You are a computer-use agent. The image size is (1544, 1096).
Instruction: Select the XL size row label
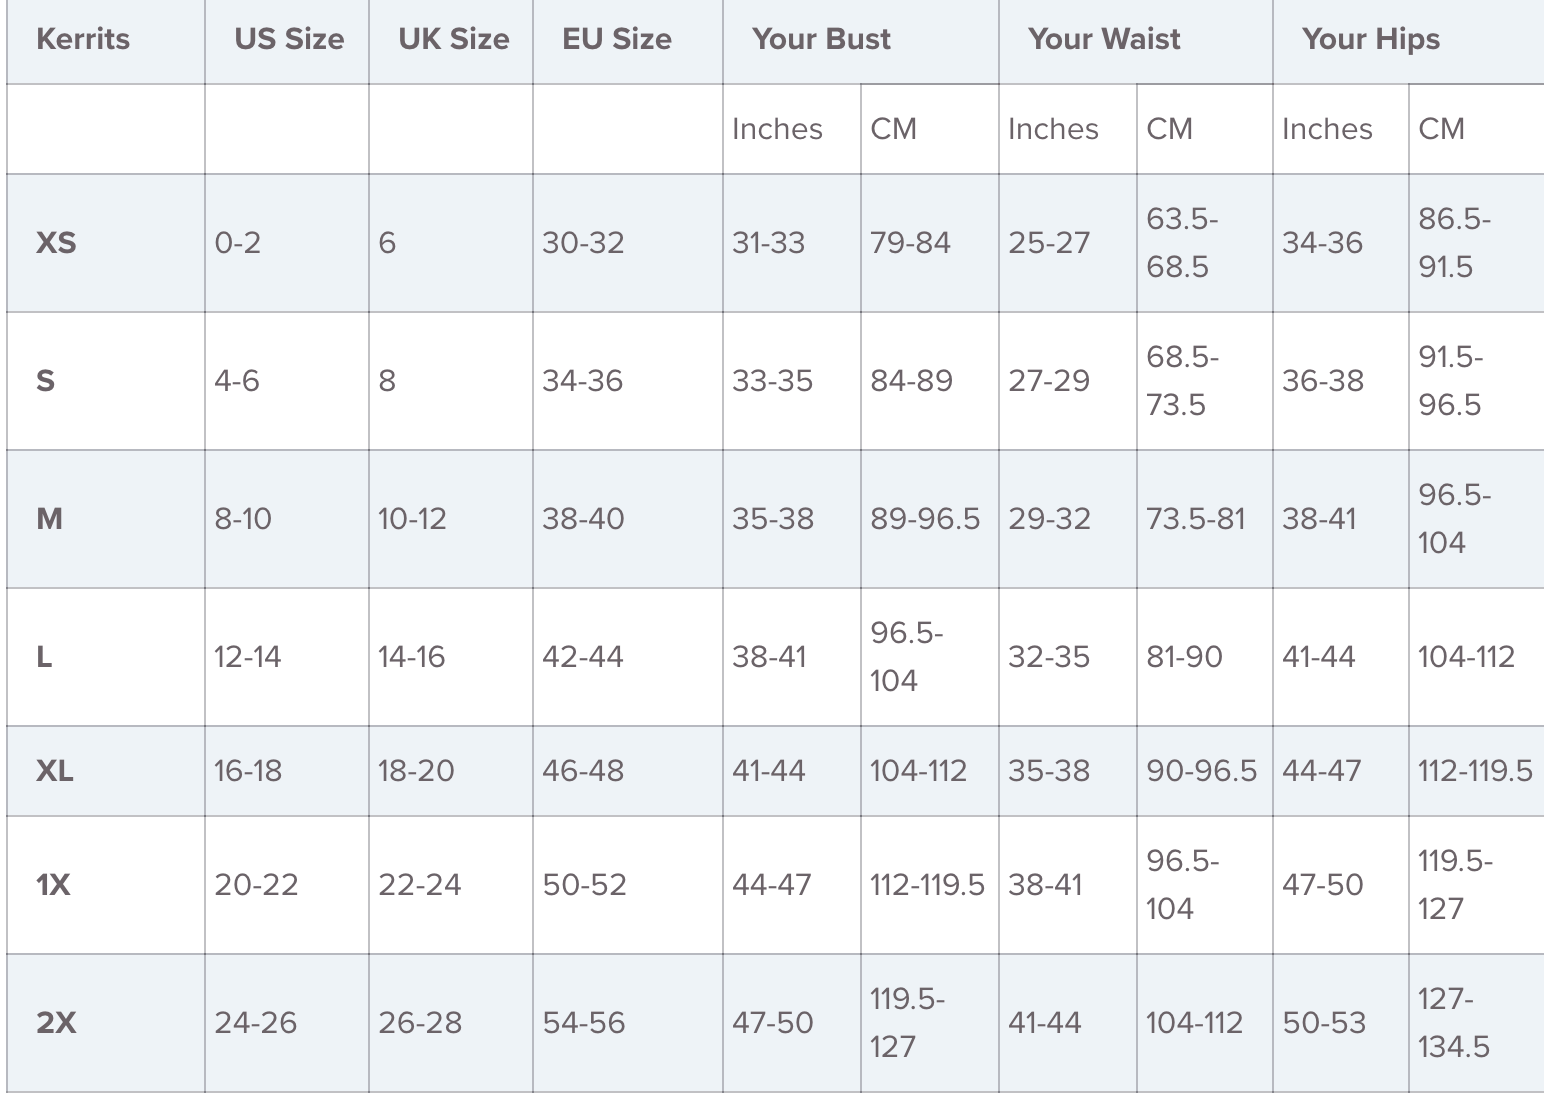[x=55, y=771]
